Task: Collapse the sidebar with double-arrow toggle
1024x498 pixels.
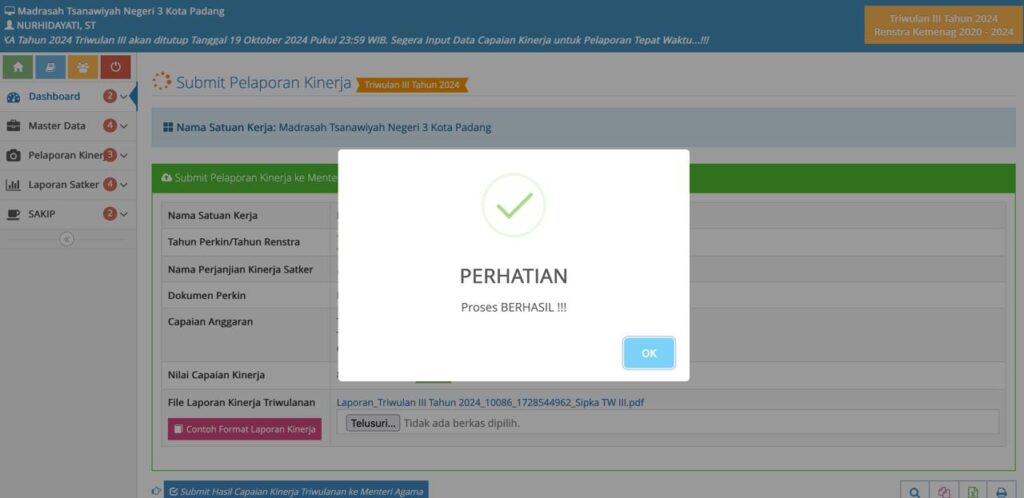Action: coord(67,240)
